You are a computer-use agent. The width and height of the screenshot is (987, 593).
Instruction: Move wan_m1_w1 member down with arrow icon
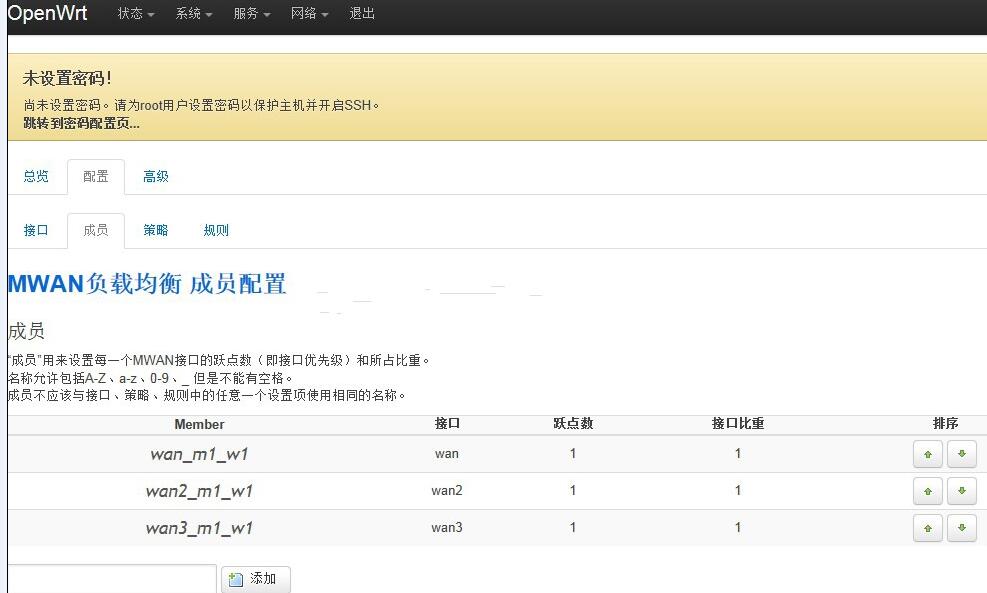coord(961,454)
